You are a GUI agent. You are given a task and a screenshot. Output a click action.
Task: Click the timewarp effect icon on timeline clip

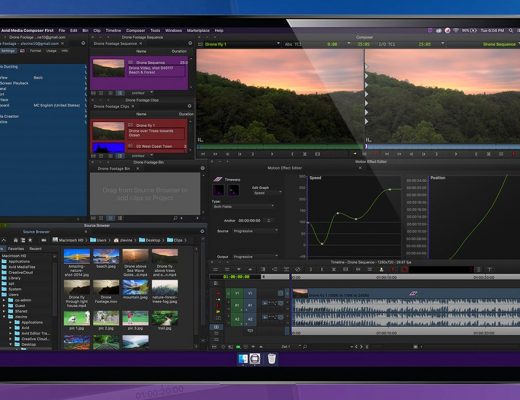pyautogui.click(x=413, y=293)
